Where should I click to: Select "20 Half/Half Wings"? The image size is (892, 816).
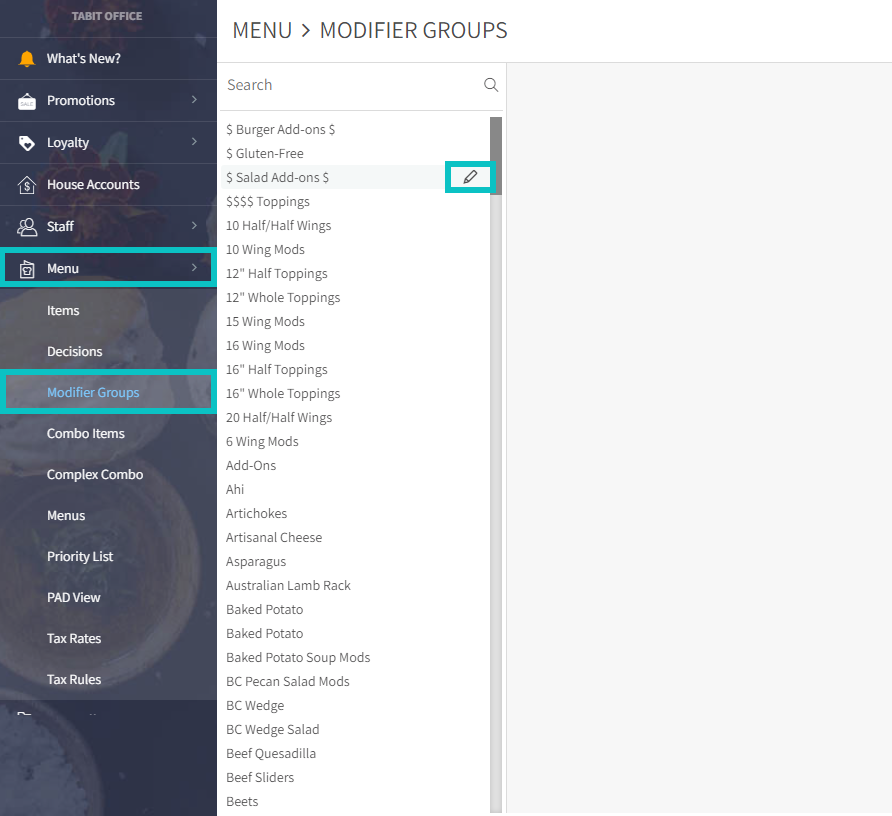tap(279, 418)
